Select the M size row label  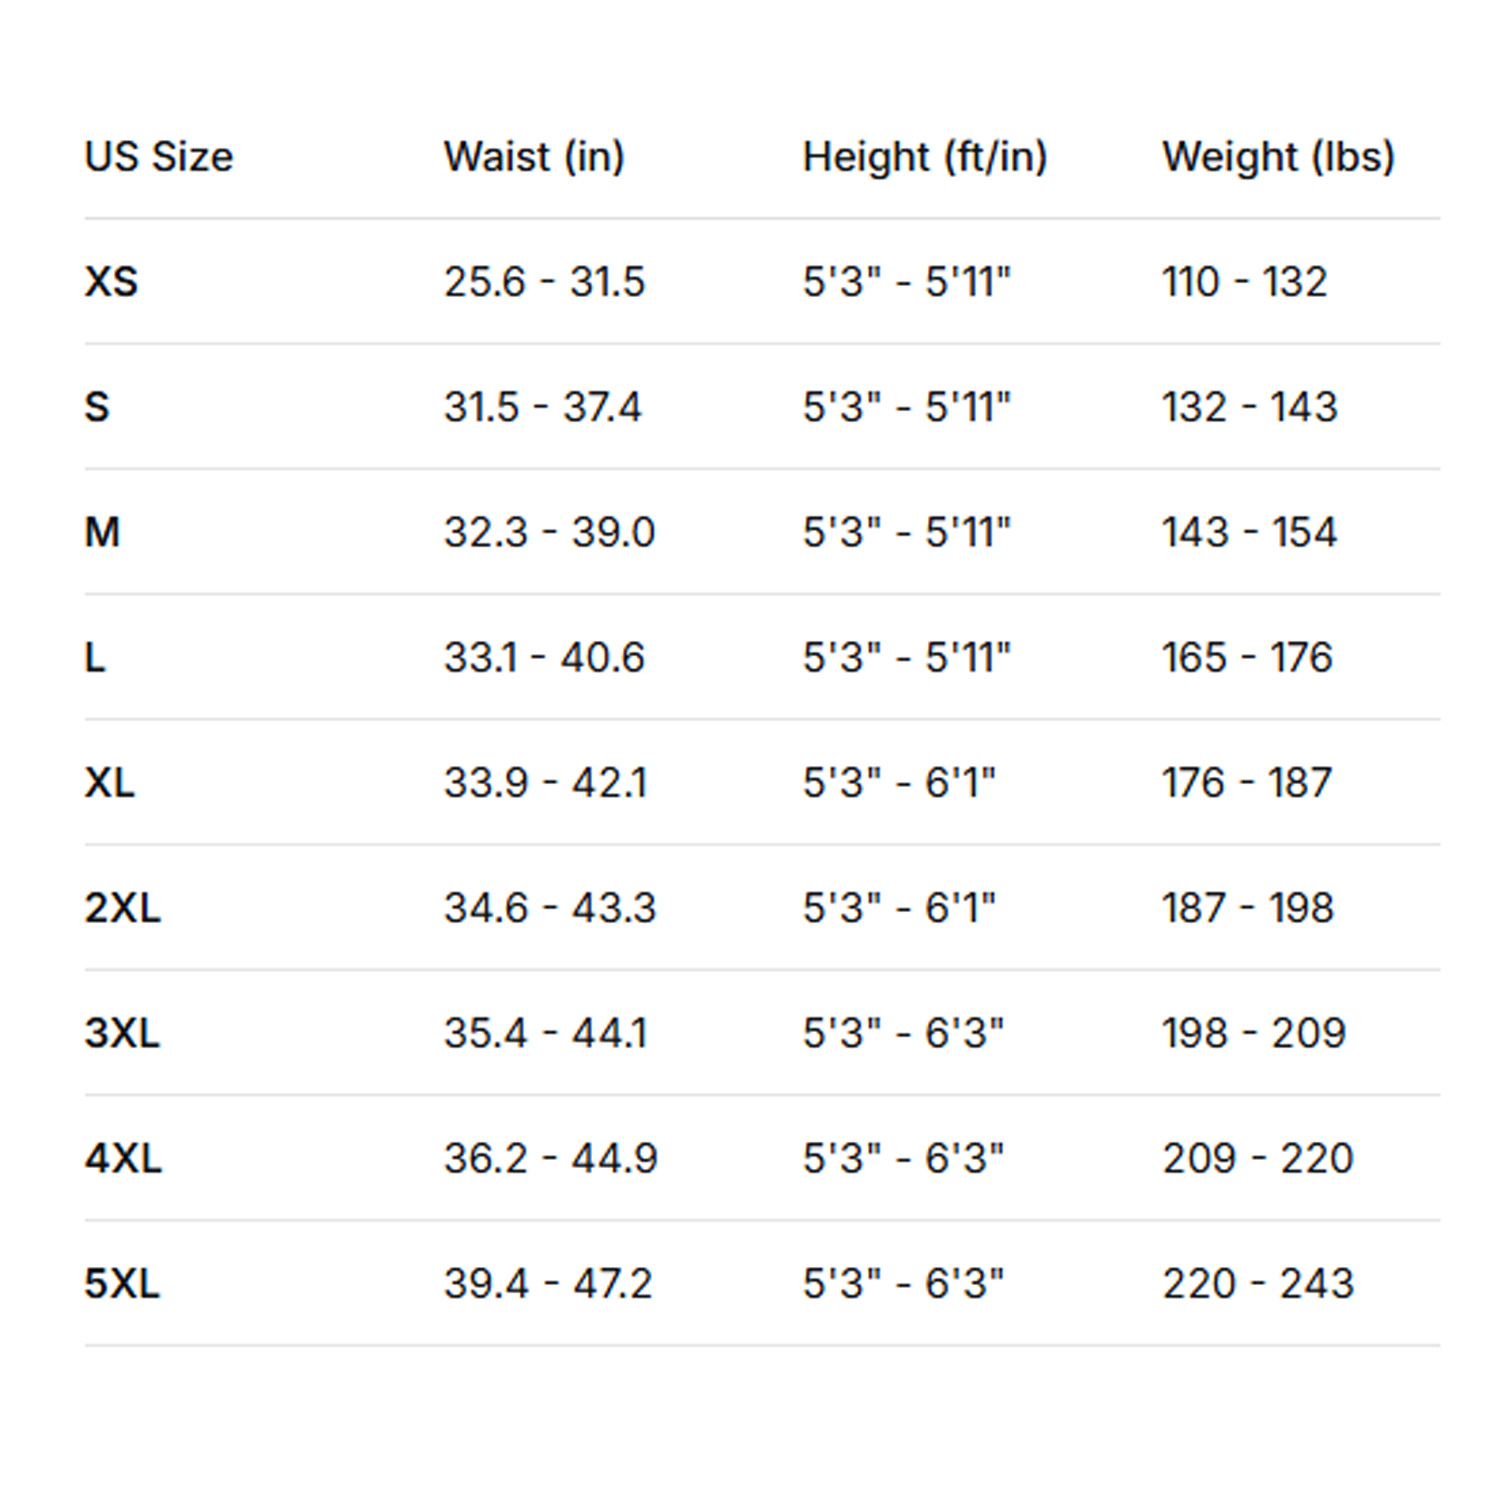(102, 532)
